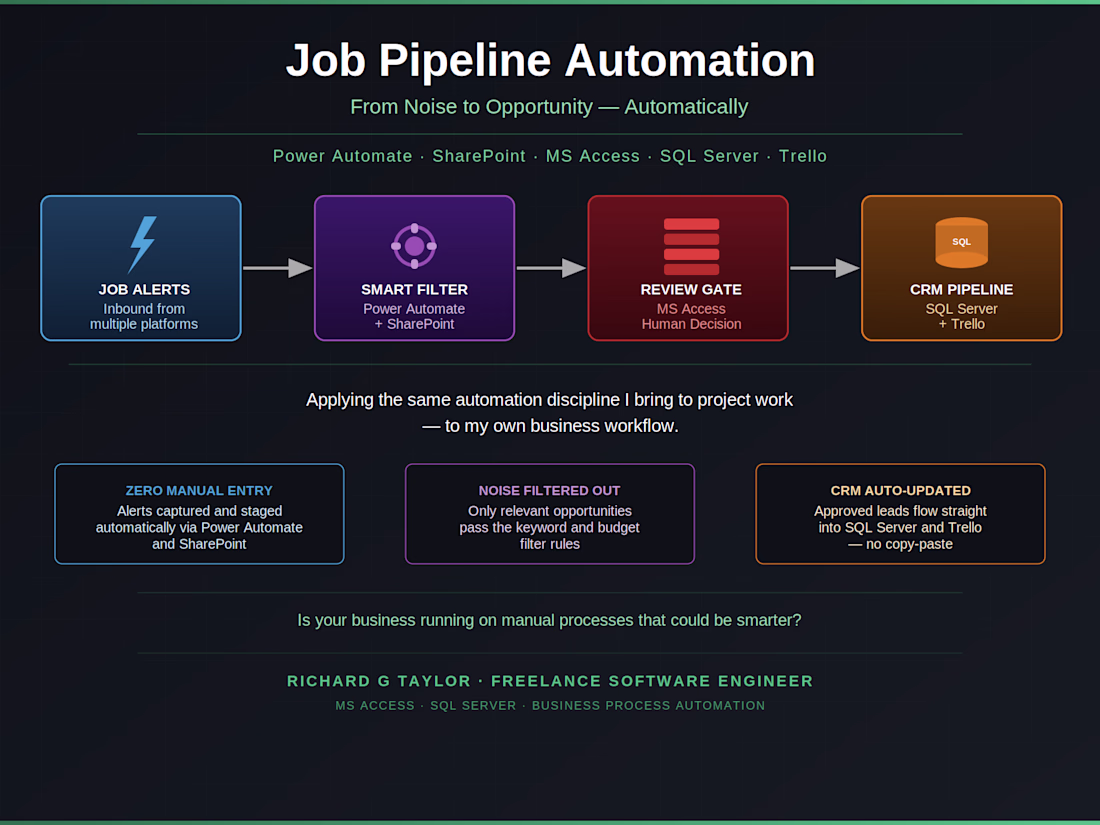Viewport: 1100px width, 825px height.
Task: Click the 'Power Automate · SharePoint · MS Access' technology line
Action: (550, 156)
